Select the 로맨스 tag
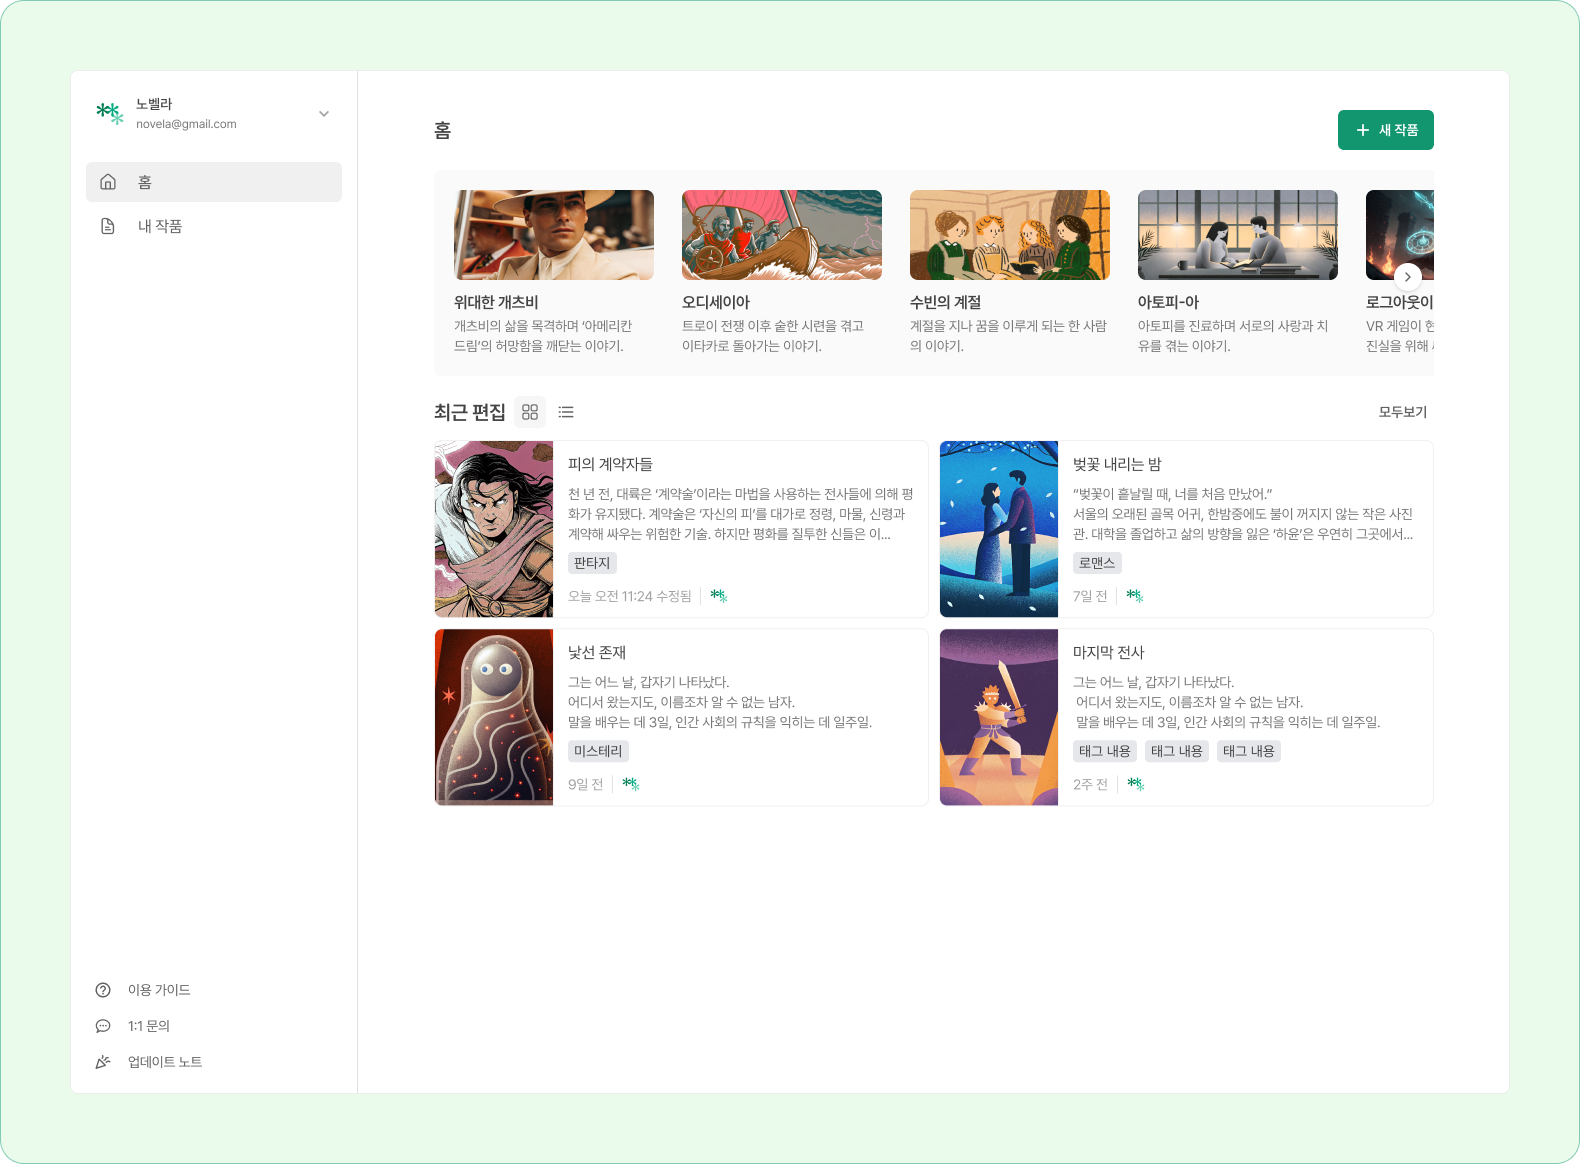The width and height of the screenshot is (1580, 1164). 1097,563
